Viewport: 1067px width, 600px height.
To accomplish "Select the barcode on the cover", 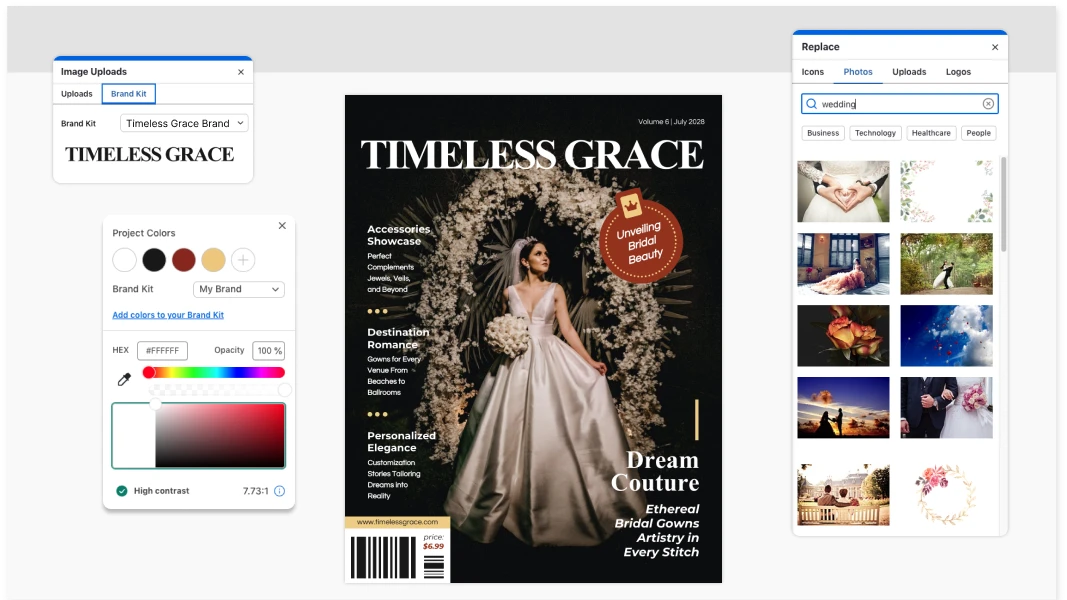I will (383, 558).
